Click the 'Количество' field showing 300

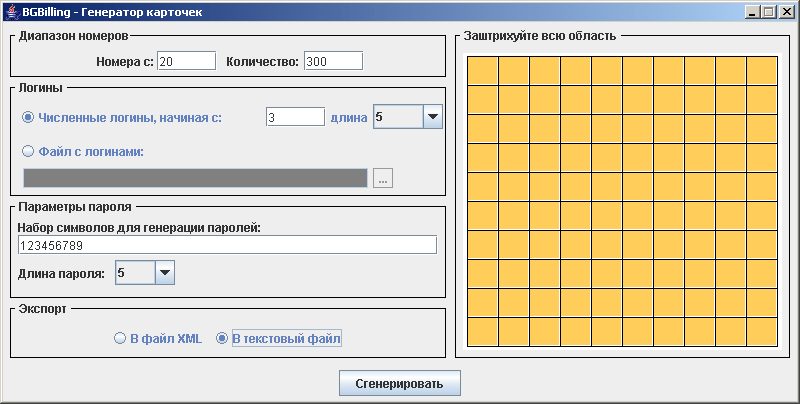point(333,62)
